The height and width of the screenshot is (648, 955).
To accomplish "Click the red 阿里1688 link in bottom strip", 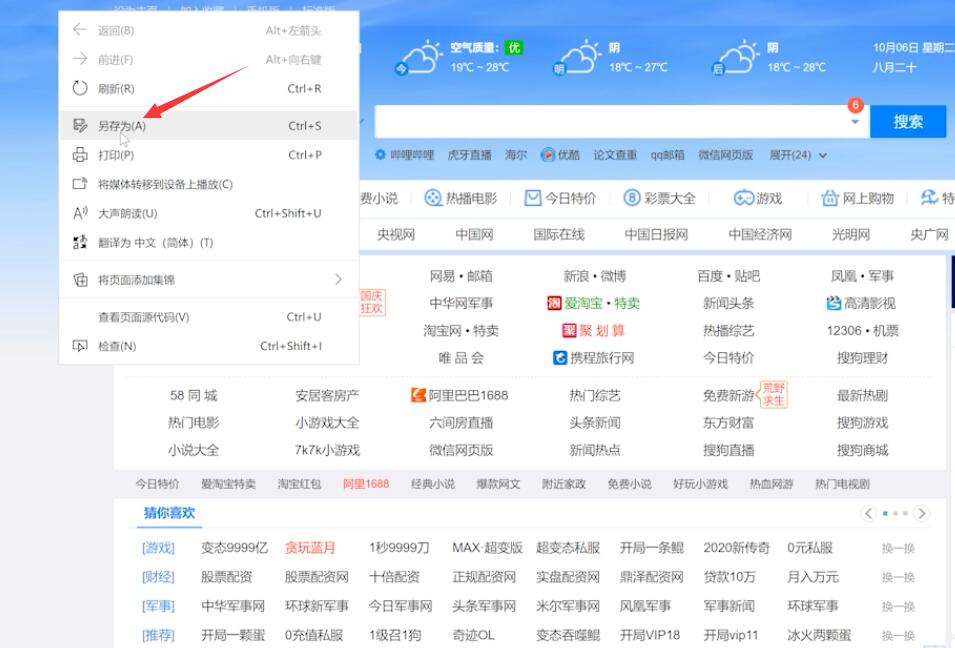I will coord(365,484).
